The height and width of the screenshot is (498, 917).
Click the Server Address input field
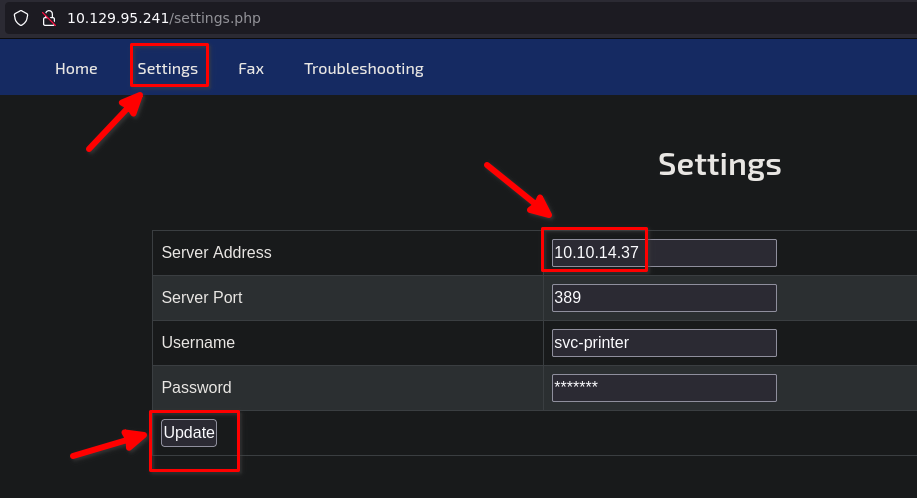click(664, 253)
